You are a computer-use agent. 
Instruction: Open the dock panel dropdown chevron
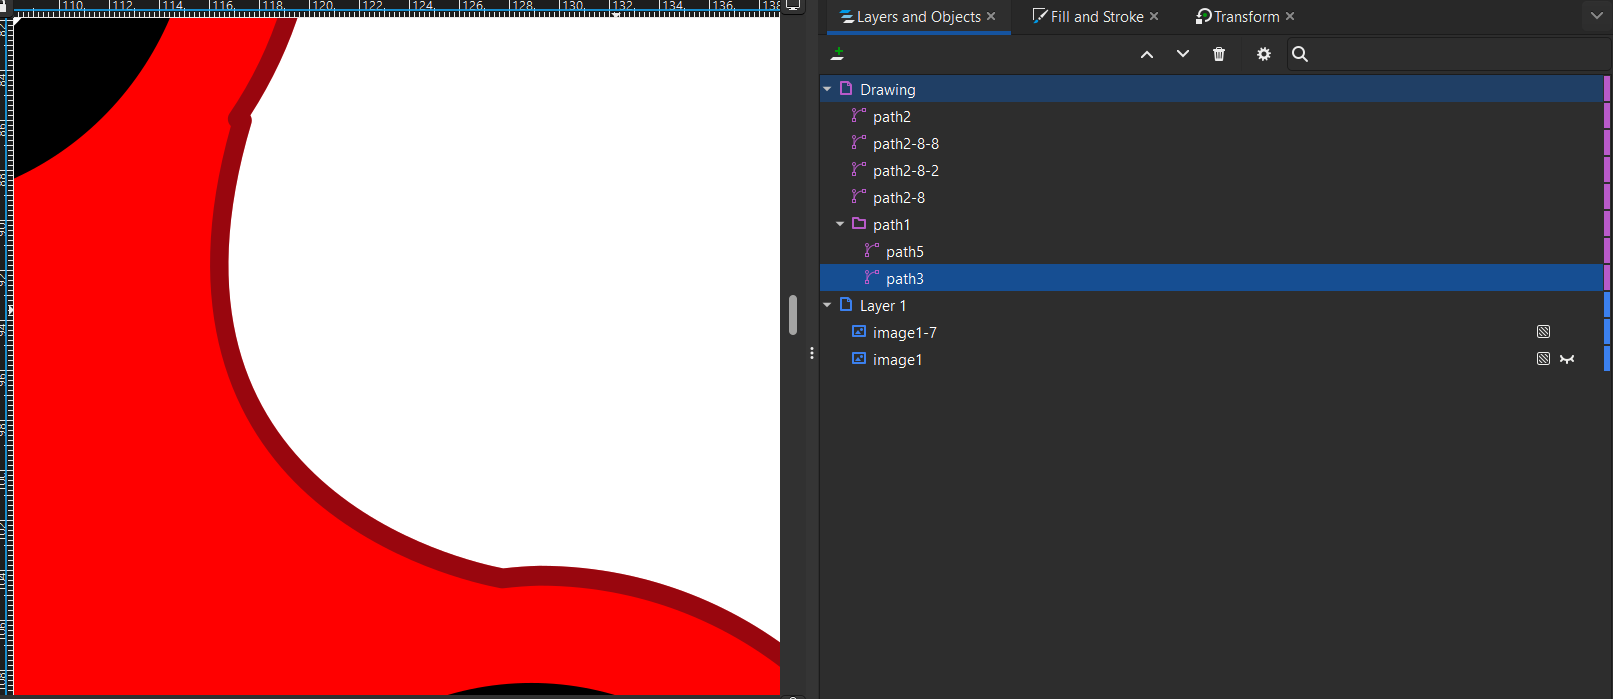[1596, 16]
